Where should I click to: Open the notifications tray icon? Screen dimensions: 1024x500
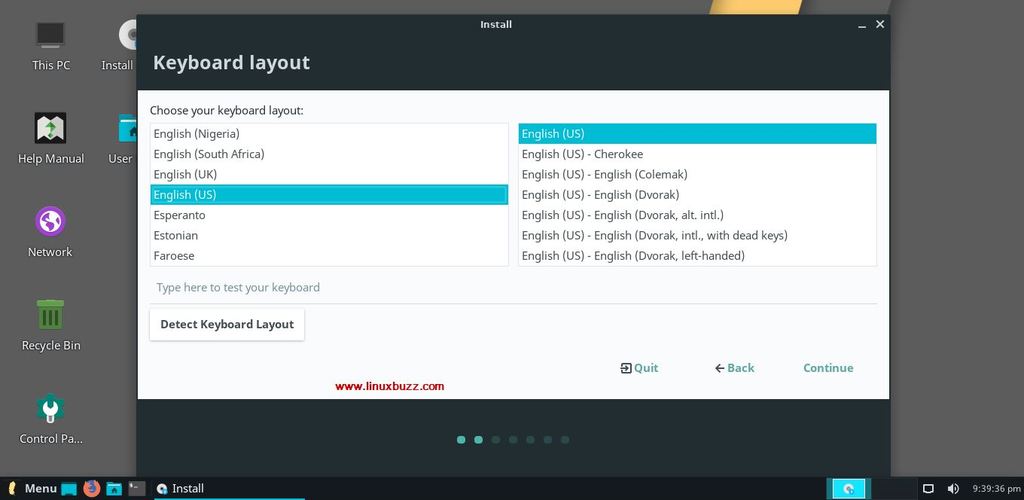point(928,488)
